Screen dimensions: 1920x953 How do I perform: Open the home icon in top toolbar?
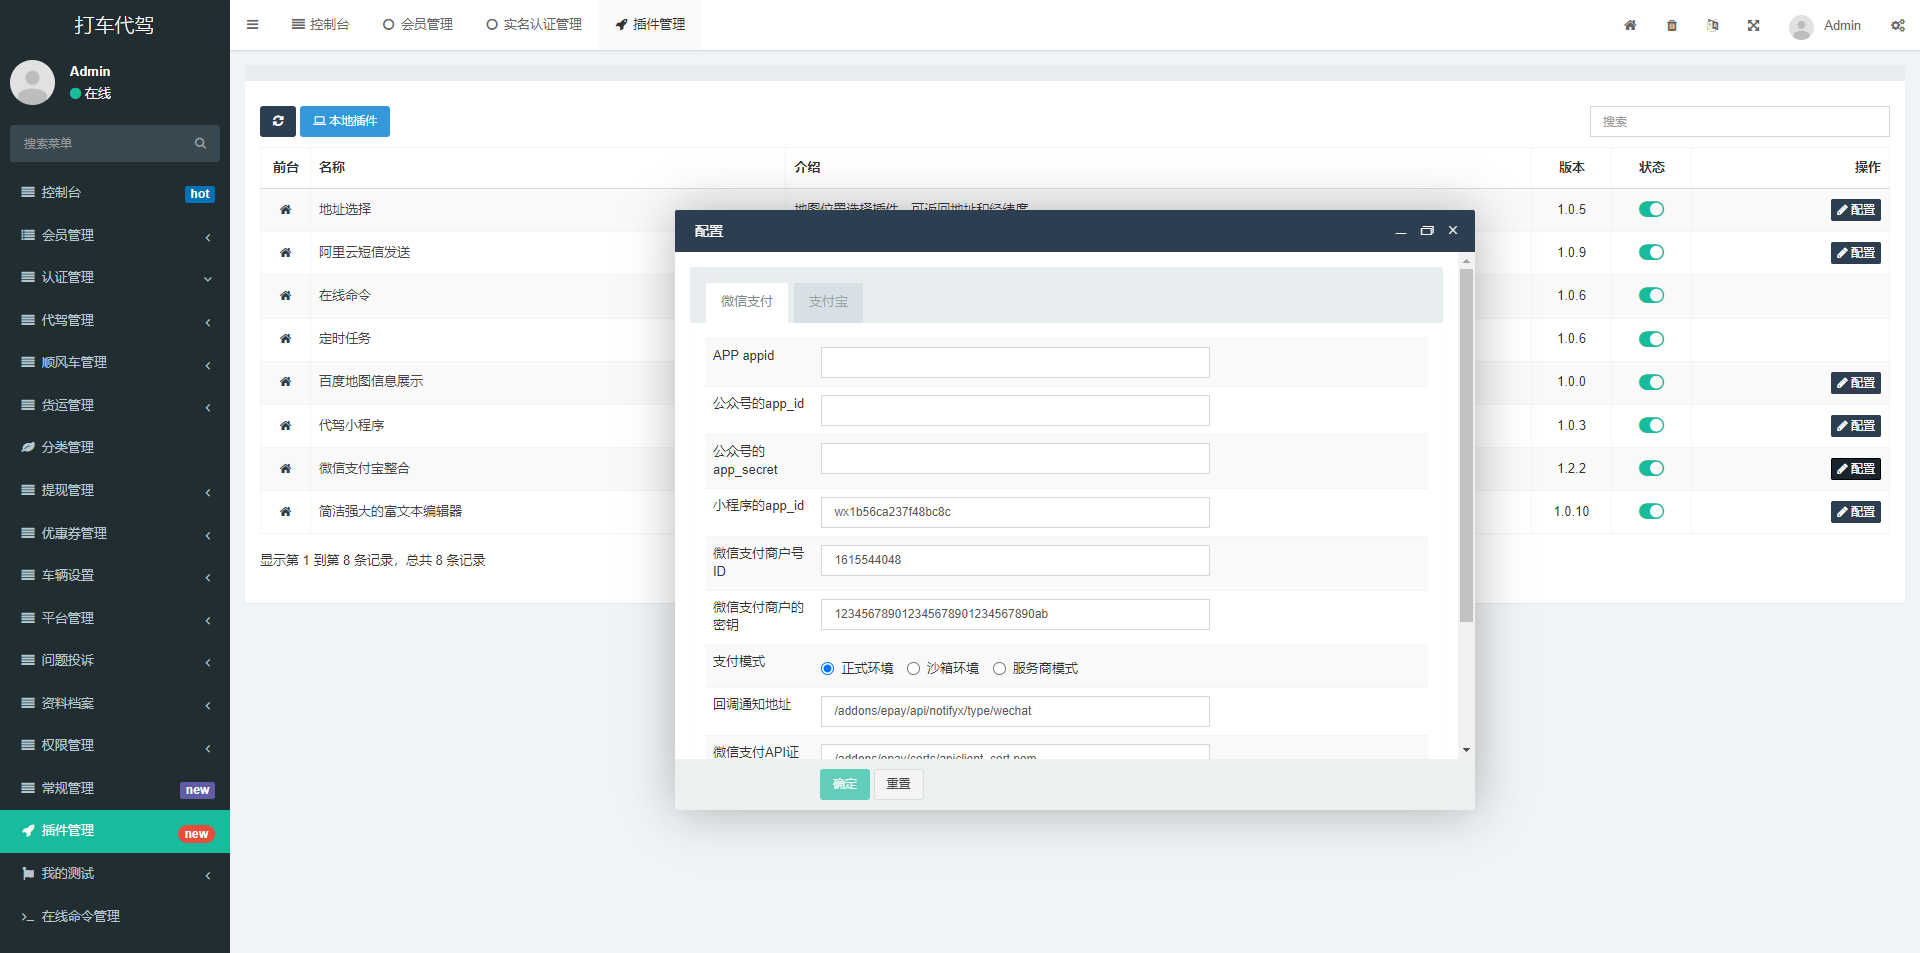[x=1630, y=25]
